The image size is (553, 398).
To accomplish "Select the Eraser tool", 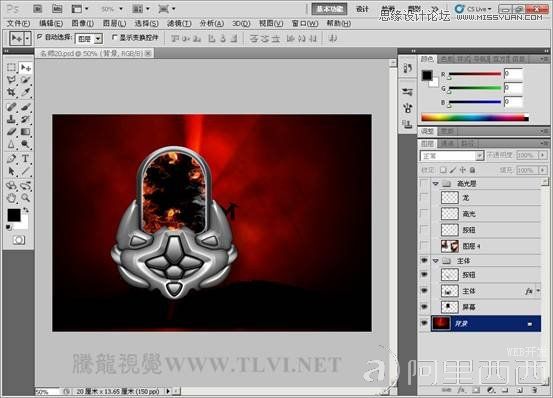I will pos(11,131).
